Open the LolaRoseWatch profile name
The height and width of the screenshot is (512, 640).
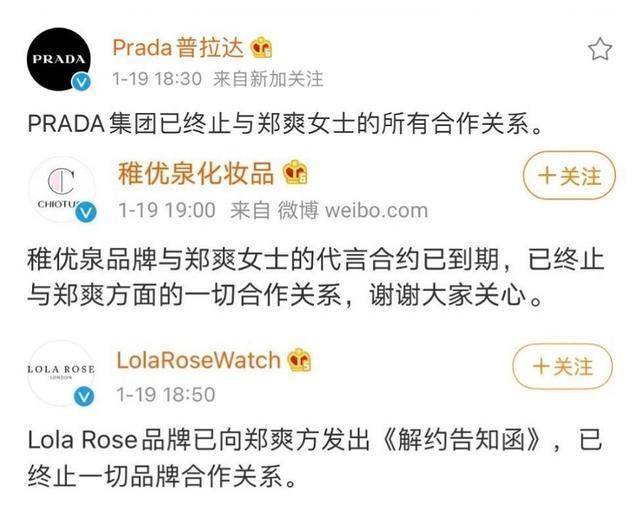(x=197, y=360)
